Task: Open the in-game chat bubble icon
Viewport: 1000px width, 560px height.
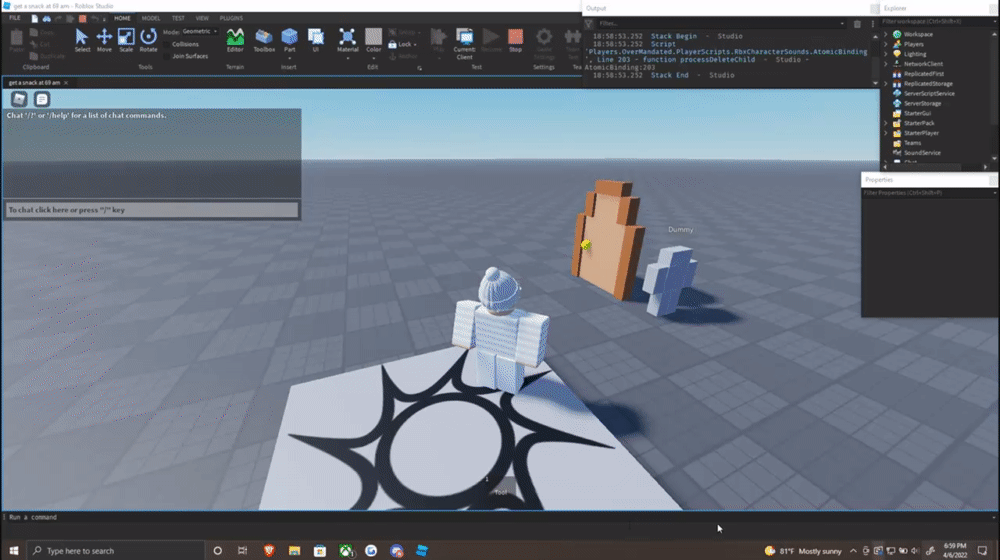Action: (42, 99)
